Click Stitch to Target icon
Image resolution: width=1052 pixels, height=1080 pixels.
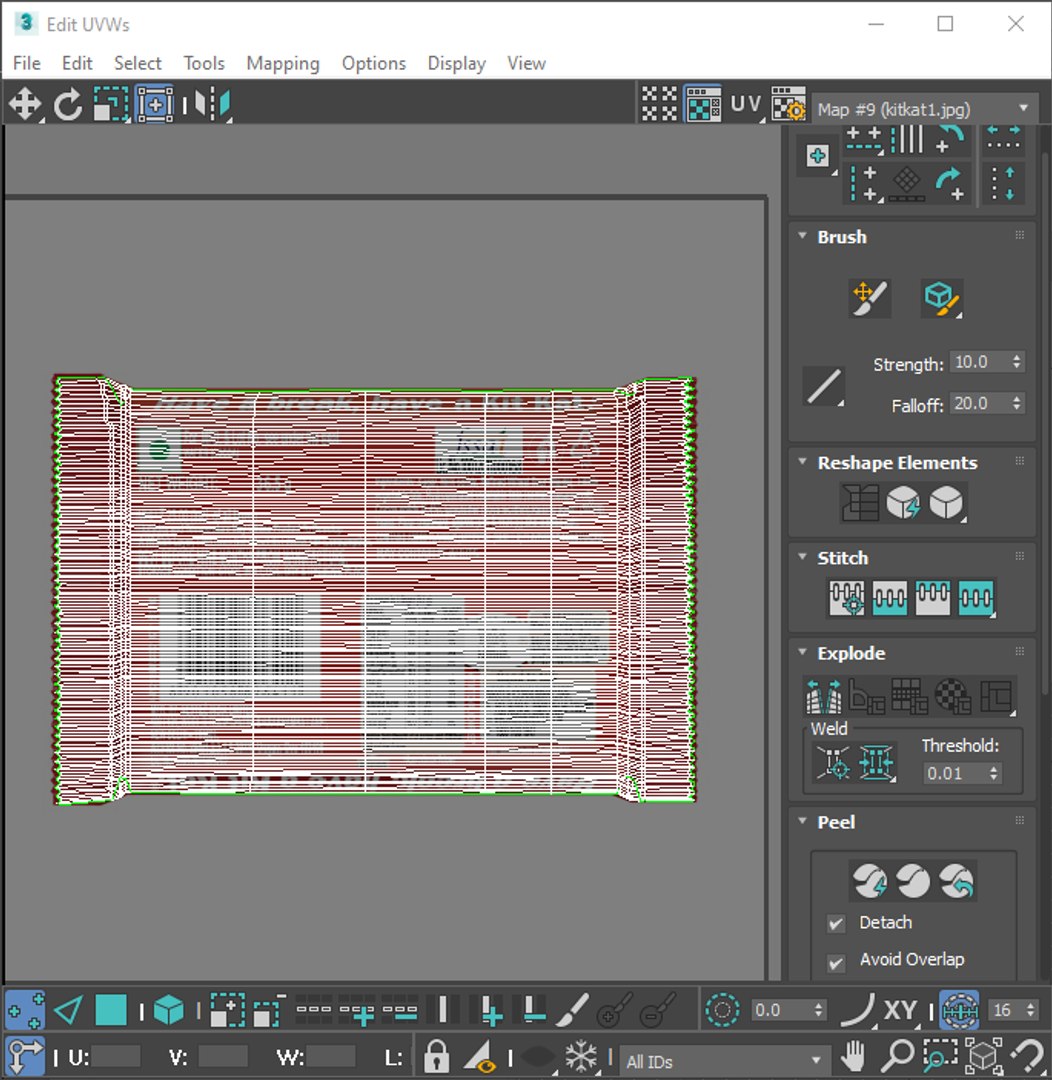[x=847, y=597]
